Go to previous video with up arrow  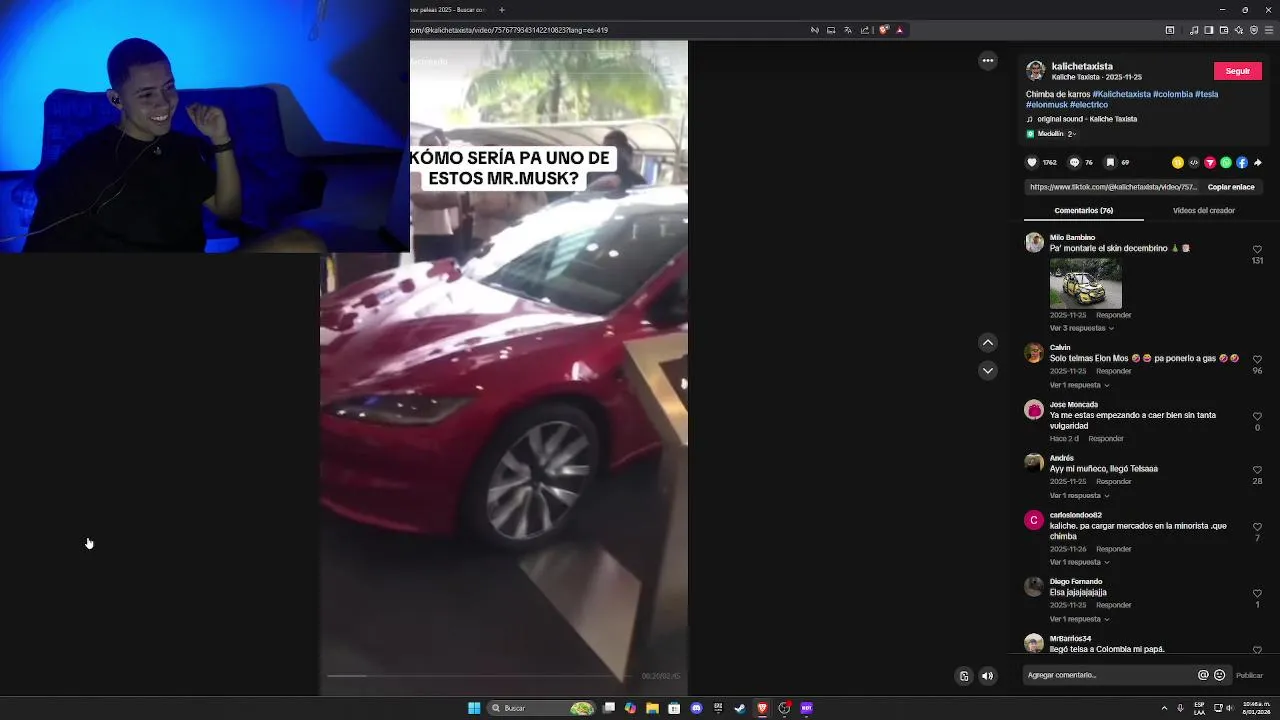click(988, 343)
